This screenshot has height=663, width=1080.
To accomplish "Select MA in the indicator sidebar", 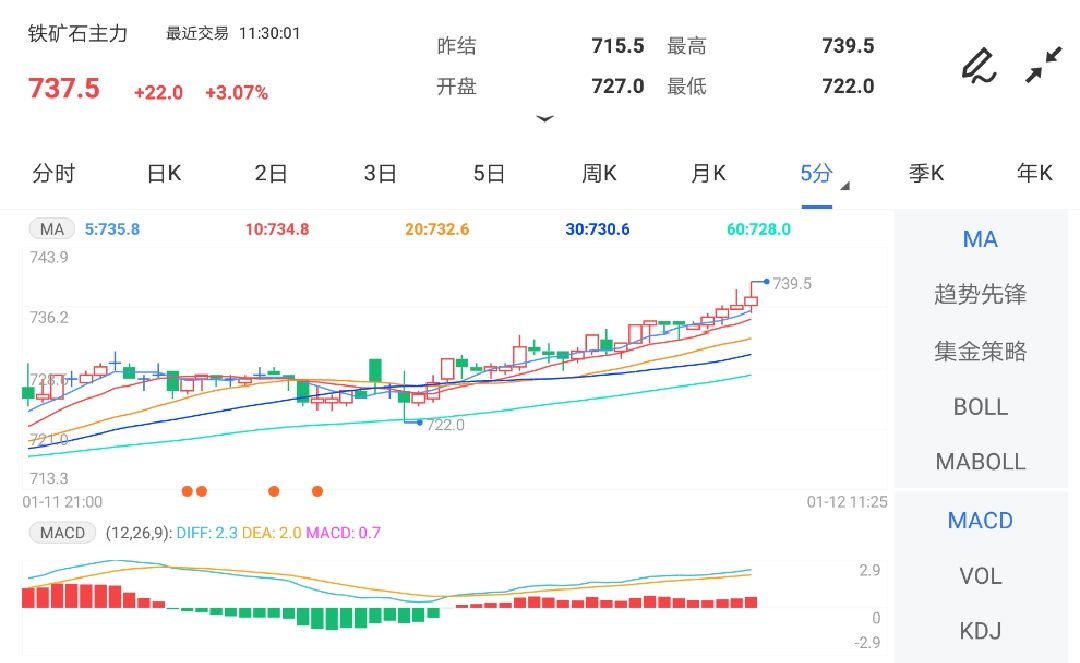I will (980, 240).
